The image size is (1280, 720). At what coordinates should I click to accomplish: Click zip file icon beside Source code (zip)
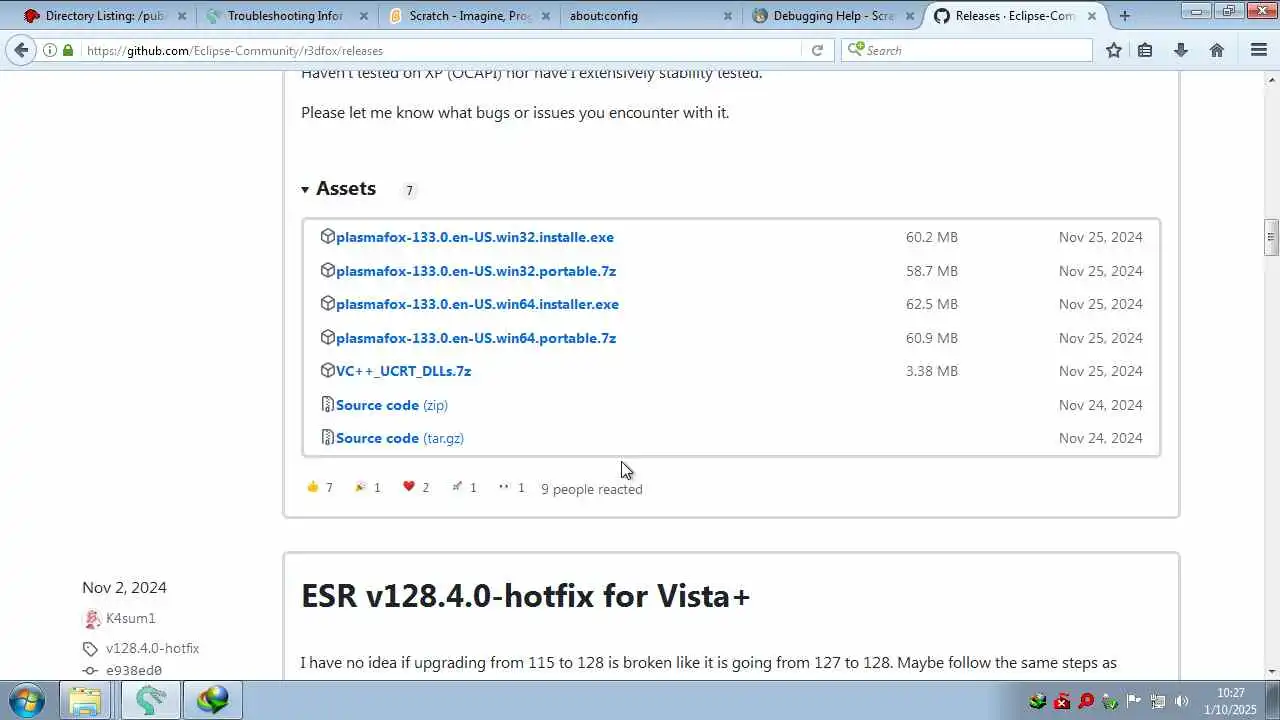coord(327,405)
